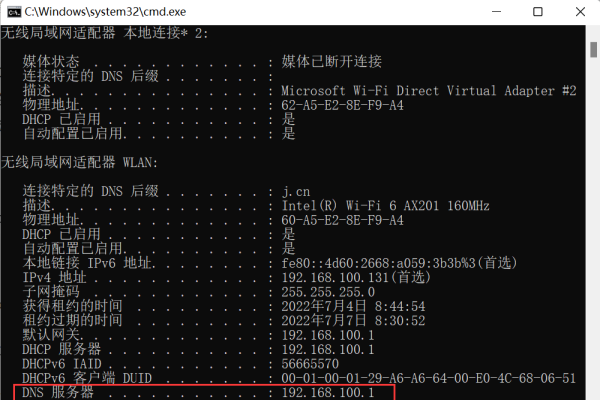Viewport: 600px width, 400px height.
Task: Click the 无线局域网适配器 本地连接* 2 heading
Action: point(104,33)
